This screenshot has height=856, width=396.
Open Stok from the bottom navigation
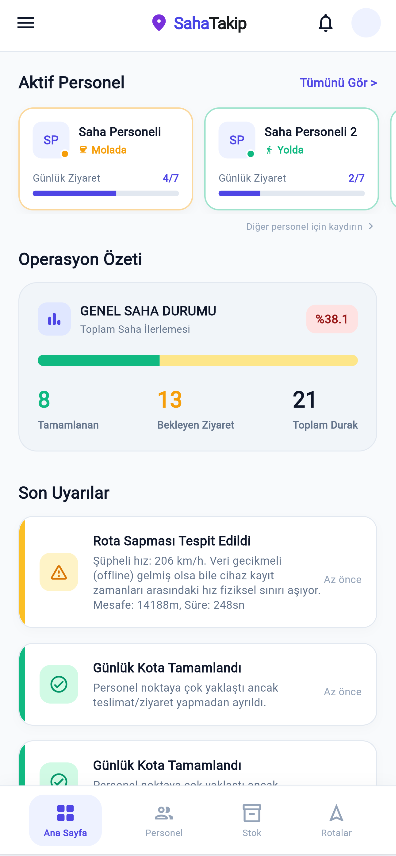coord(252,821)
